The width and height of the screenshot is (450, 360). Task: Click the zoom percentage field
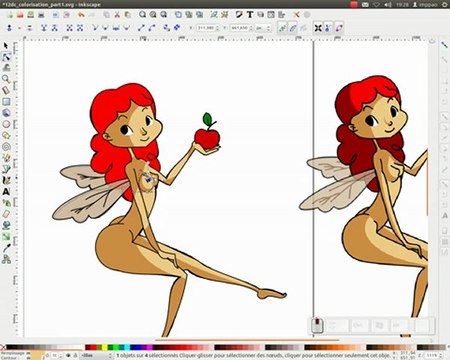coord(432,355)
